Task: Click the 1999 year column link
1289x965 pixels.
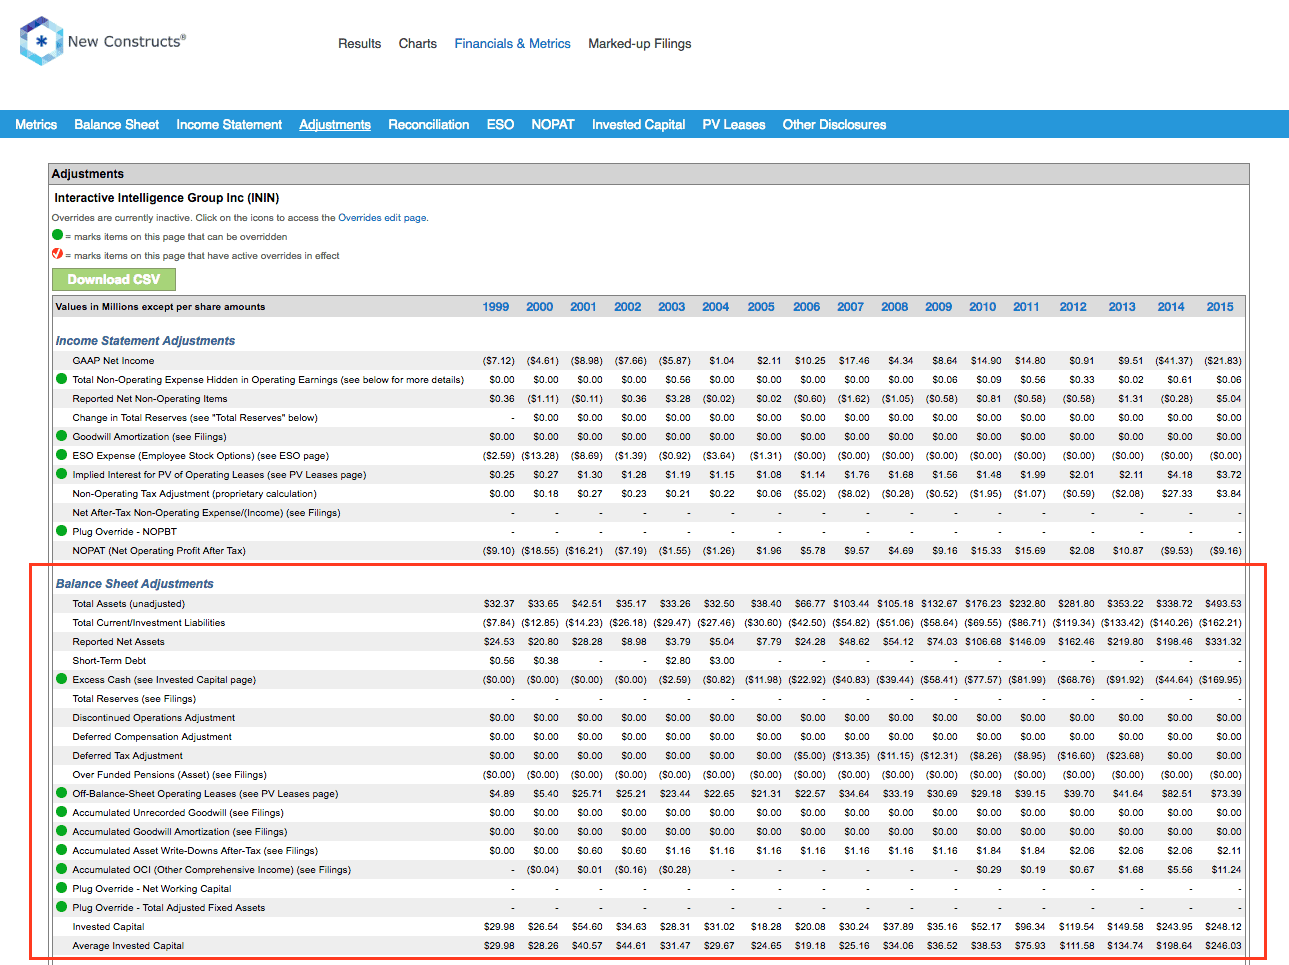Action: (x=496, y=307)
